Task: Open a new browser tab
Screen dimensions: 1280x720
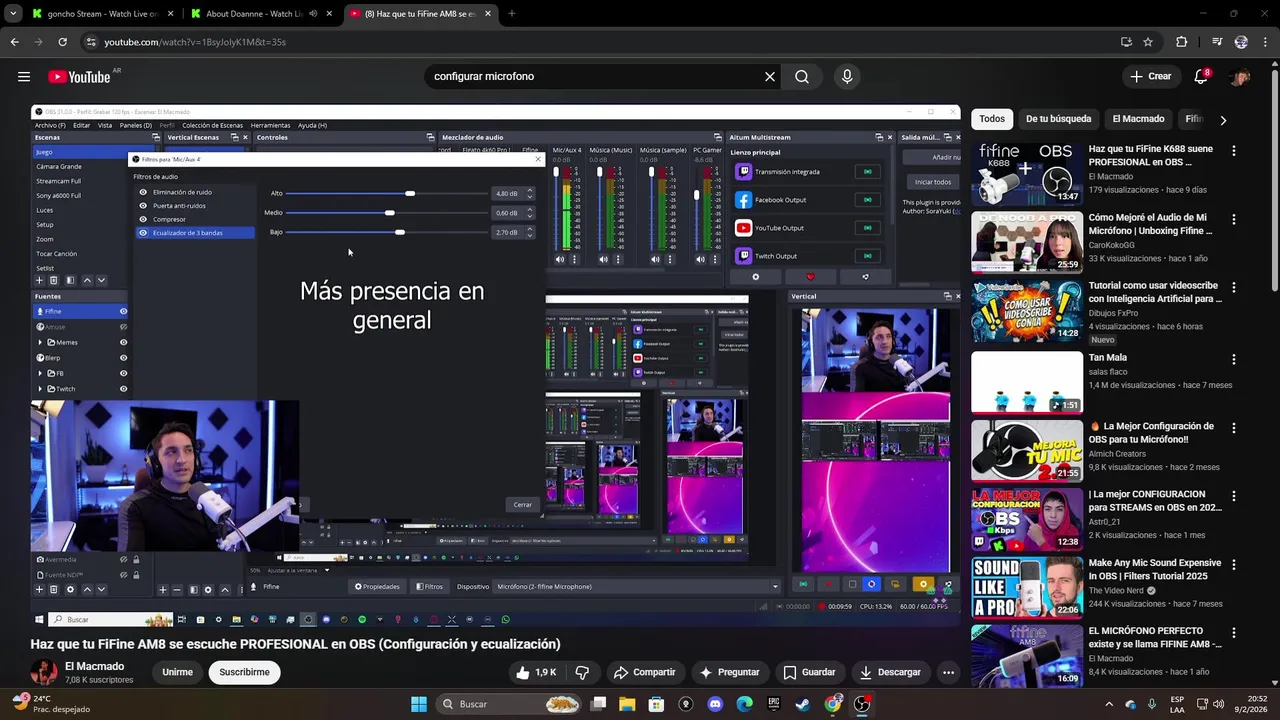Action: [x=511, y=14]
